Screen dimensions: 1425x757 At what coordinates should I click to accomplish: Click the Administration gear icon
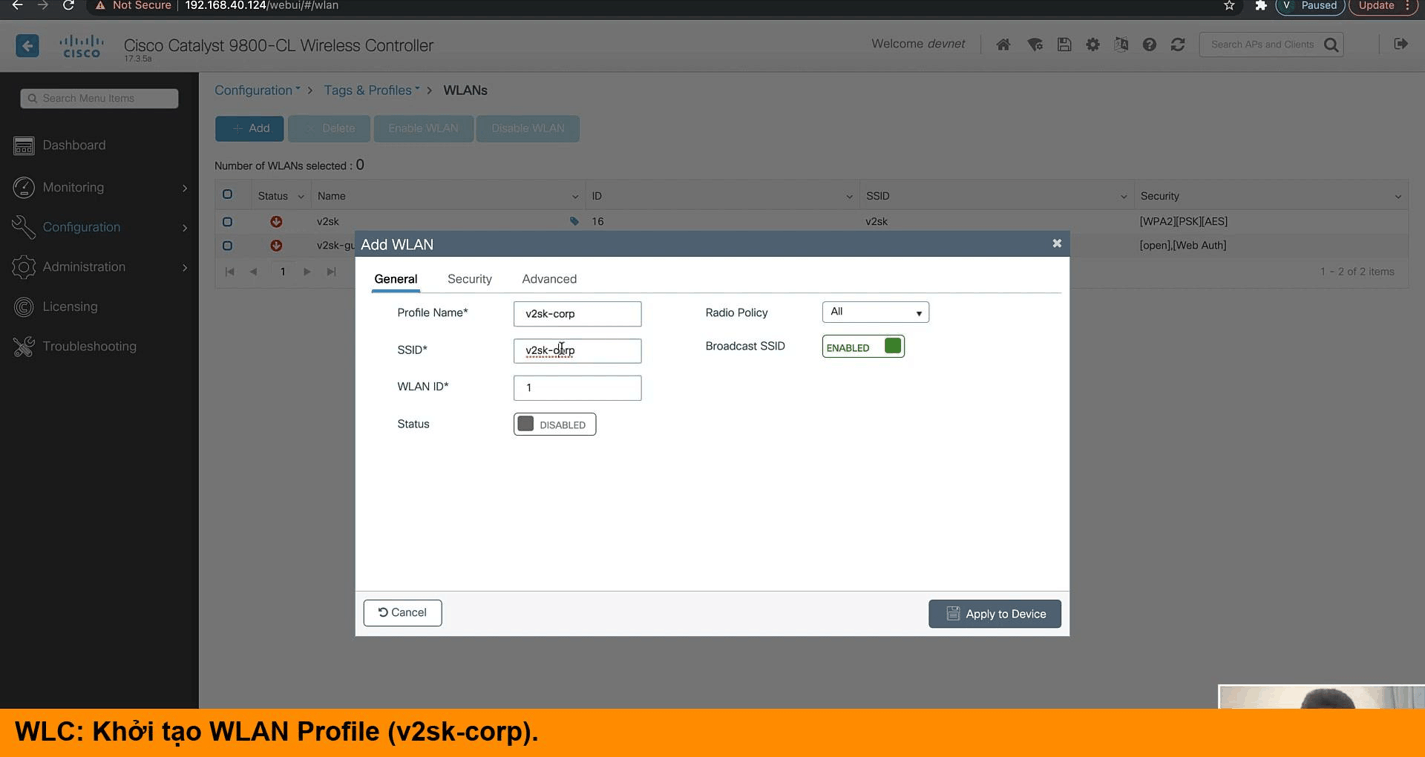click(x=24, y=267)
